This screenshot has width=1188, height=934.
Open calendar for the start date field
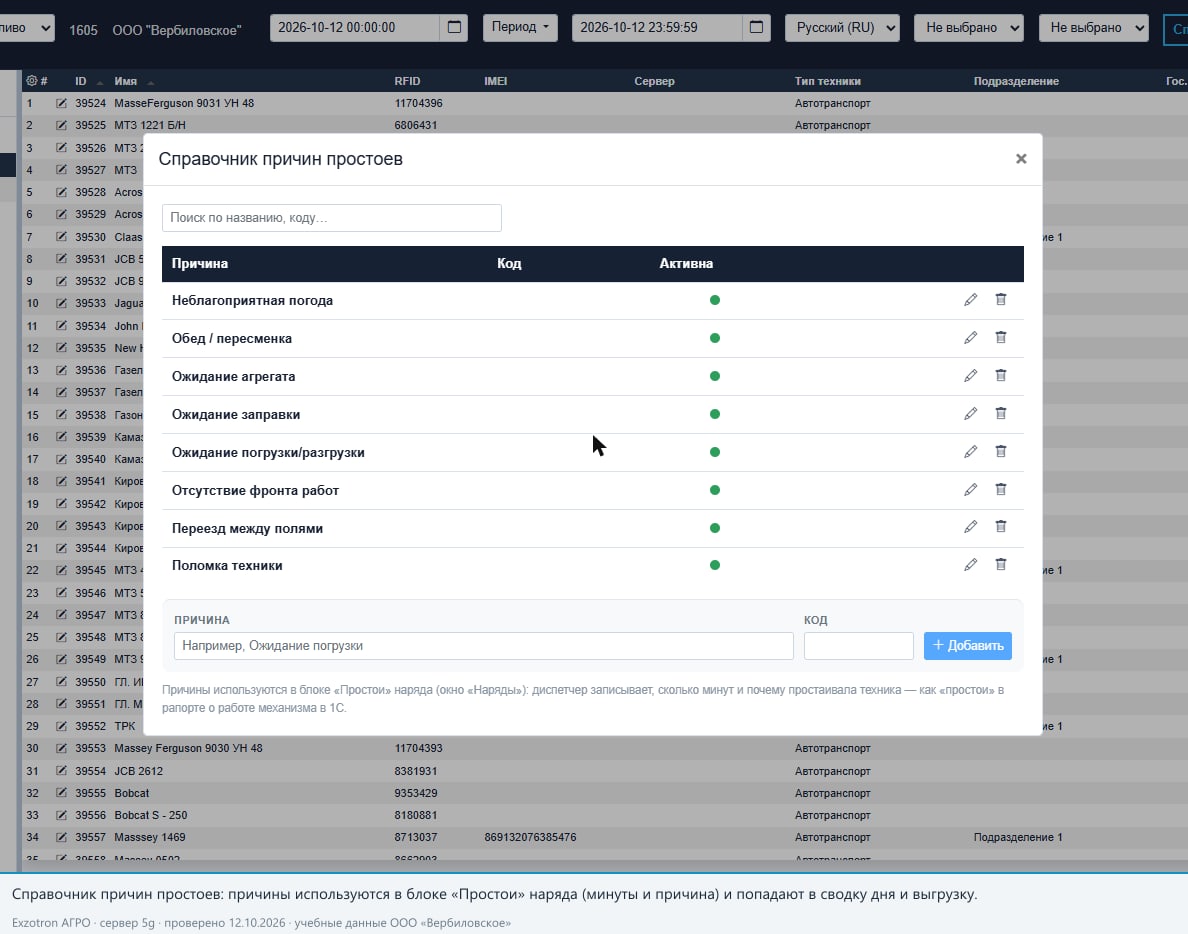[455, 27]
